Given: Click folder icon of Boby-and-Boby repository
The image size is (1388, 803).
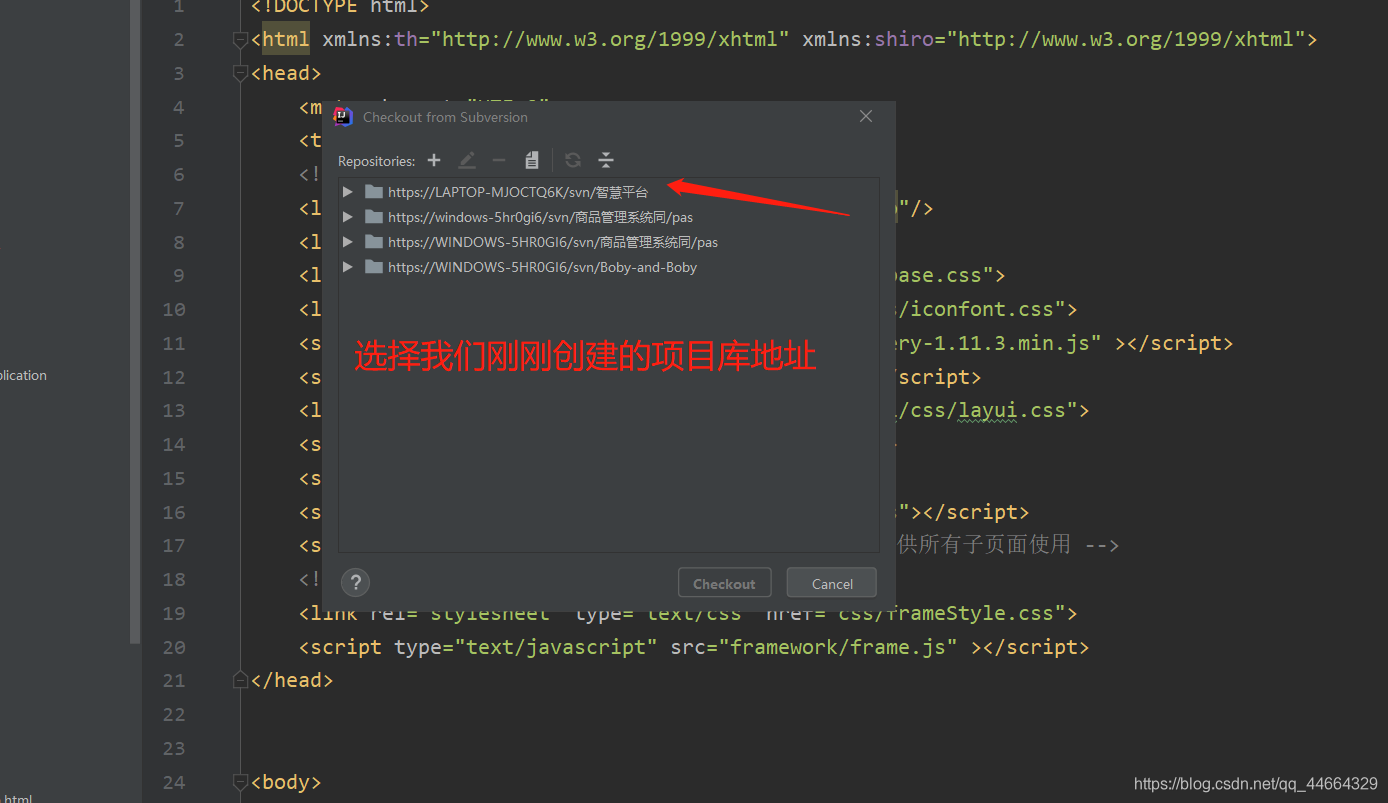Looking at the screenshot, I should (374, 267).
